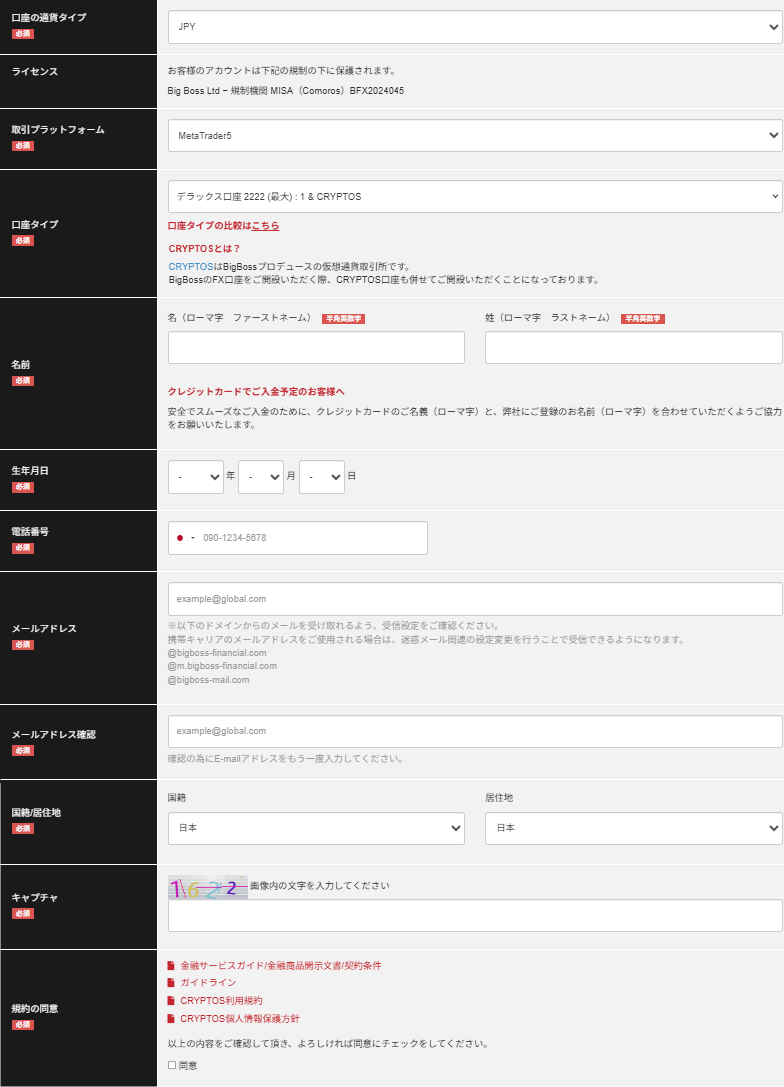Click the ライセンス row label
The width and height of the screenshot is (784, 1087).
pos(35,71)
